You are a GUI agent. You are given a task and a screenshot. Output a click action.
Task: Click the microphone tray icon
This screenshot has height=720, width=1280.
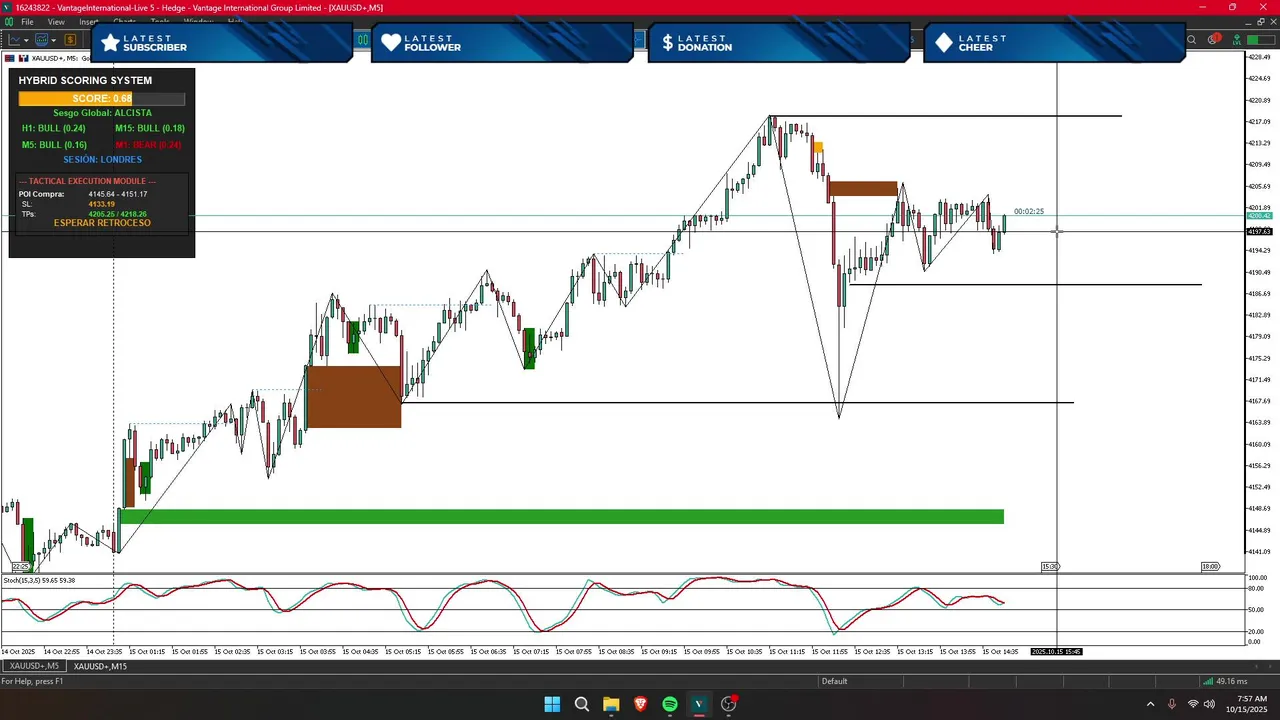tap(1171, 704)
